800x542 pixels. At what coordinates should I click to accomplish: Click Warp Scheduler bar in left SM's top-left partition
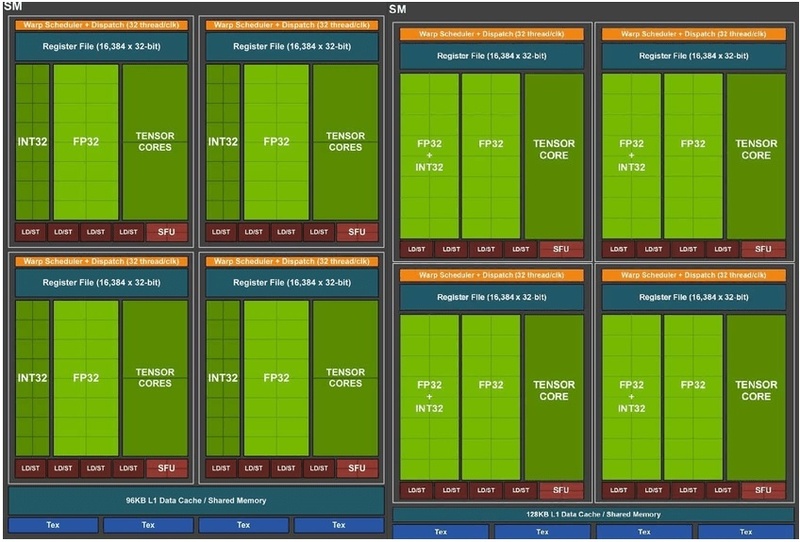point(102,24)
